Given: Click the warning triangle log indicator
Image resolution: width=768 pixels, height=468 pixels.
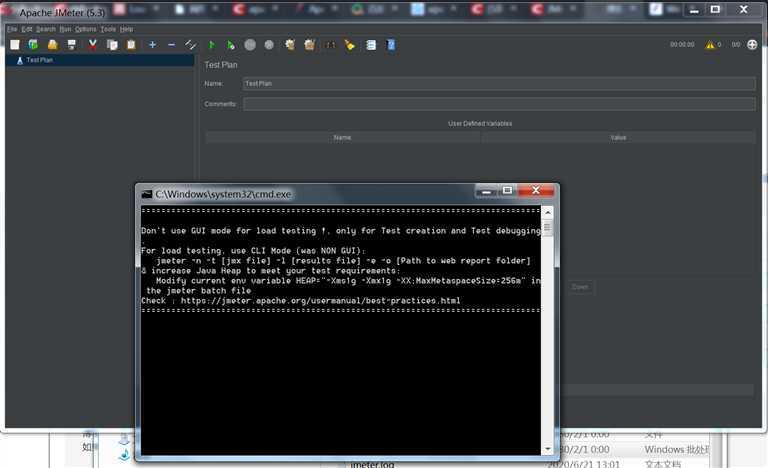Looking at the screenshot, I should pos(710,45).
